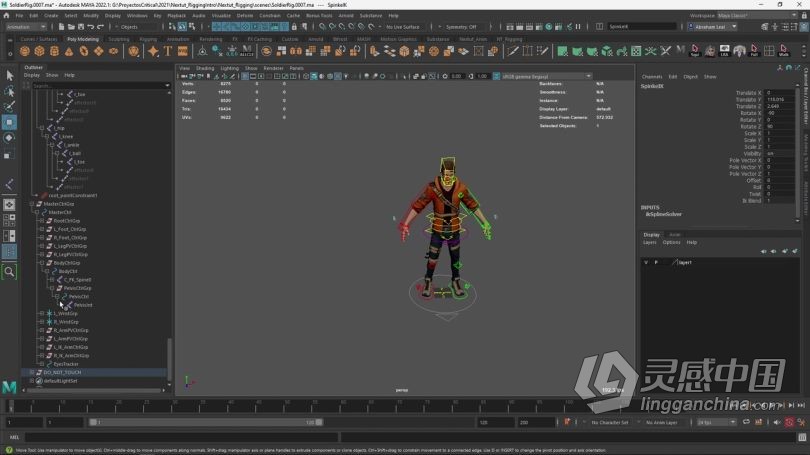The image size is (810, 455).
Task: Click the ikSplineSolver input node
Action: coord(664,214)
